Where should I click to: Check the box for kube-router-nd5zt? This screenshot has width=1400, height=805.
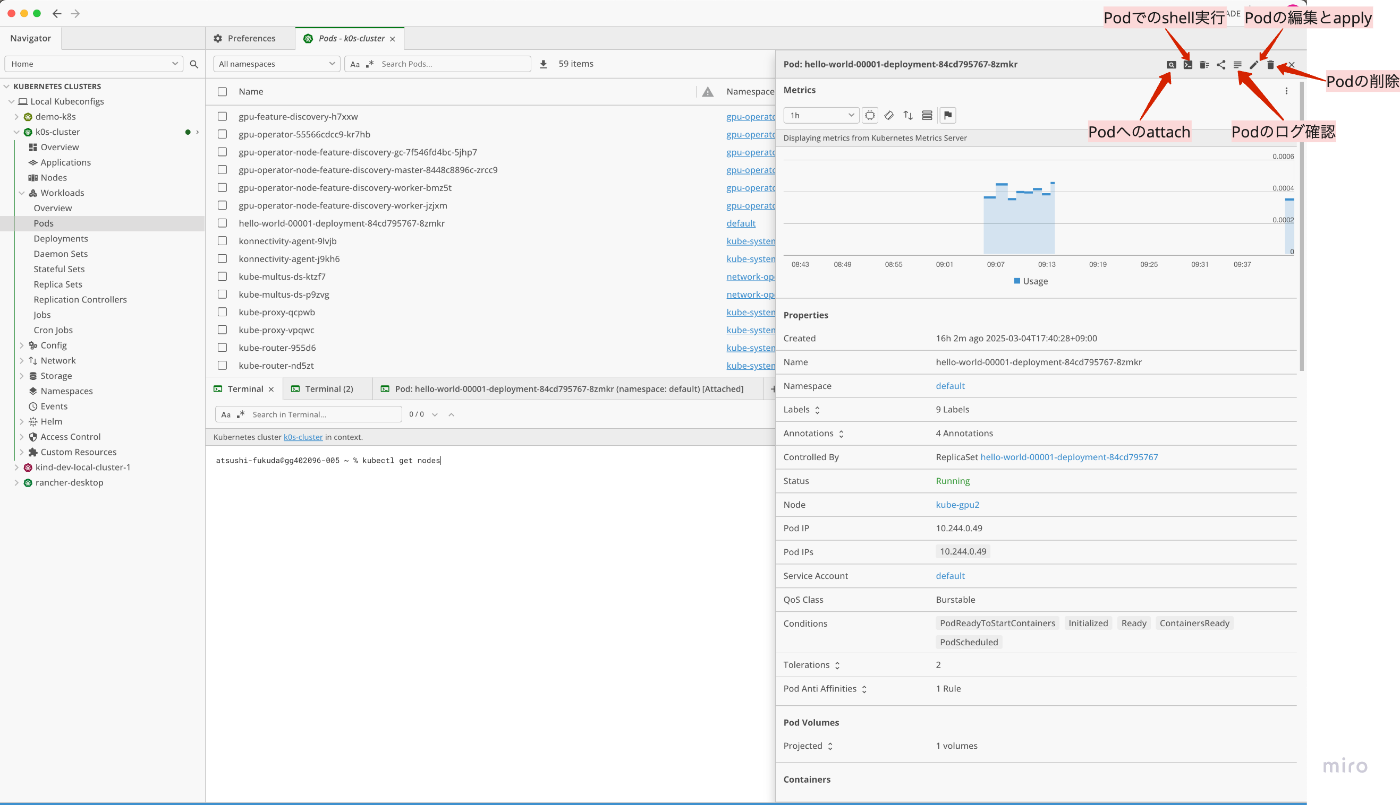pyautogui.click(x=223, y=365)
